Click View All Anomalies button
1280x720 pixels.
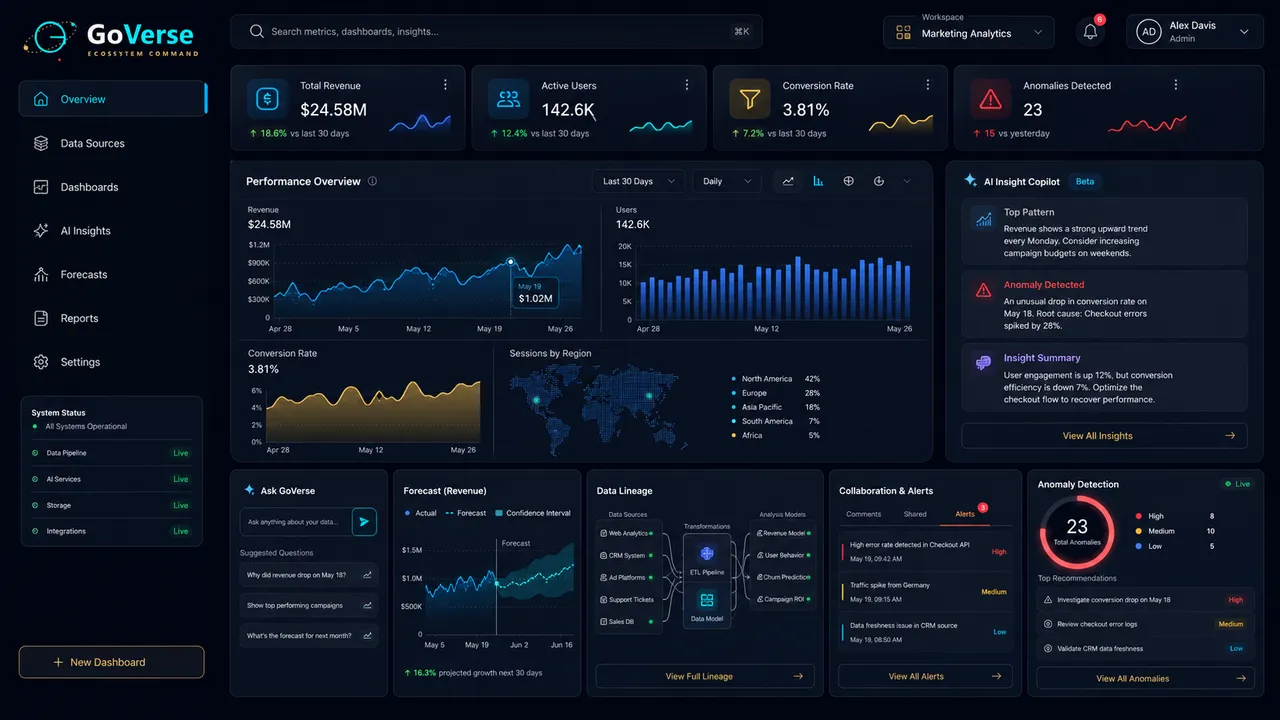(x=1145, y=678)
